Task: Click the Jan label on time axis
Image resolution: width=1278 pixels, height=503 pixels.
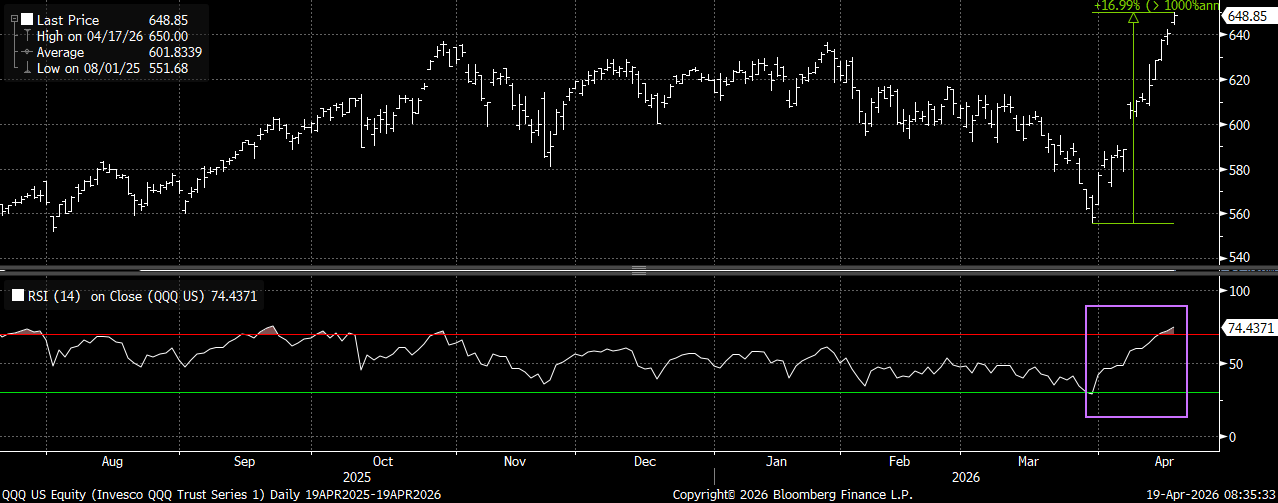Action: coord(777,463)
